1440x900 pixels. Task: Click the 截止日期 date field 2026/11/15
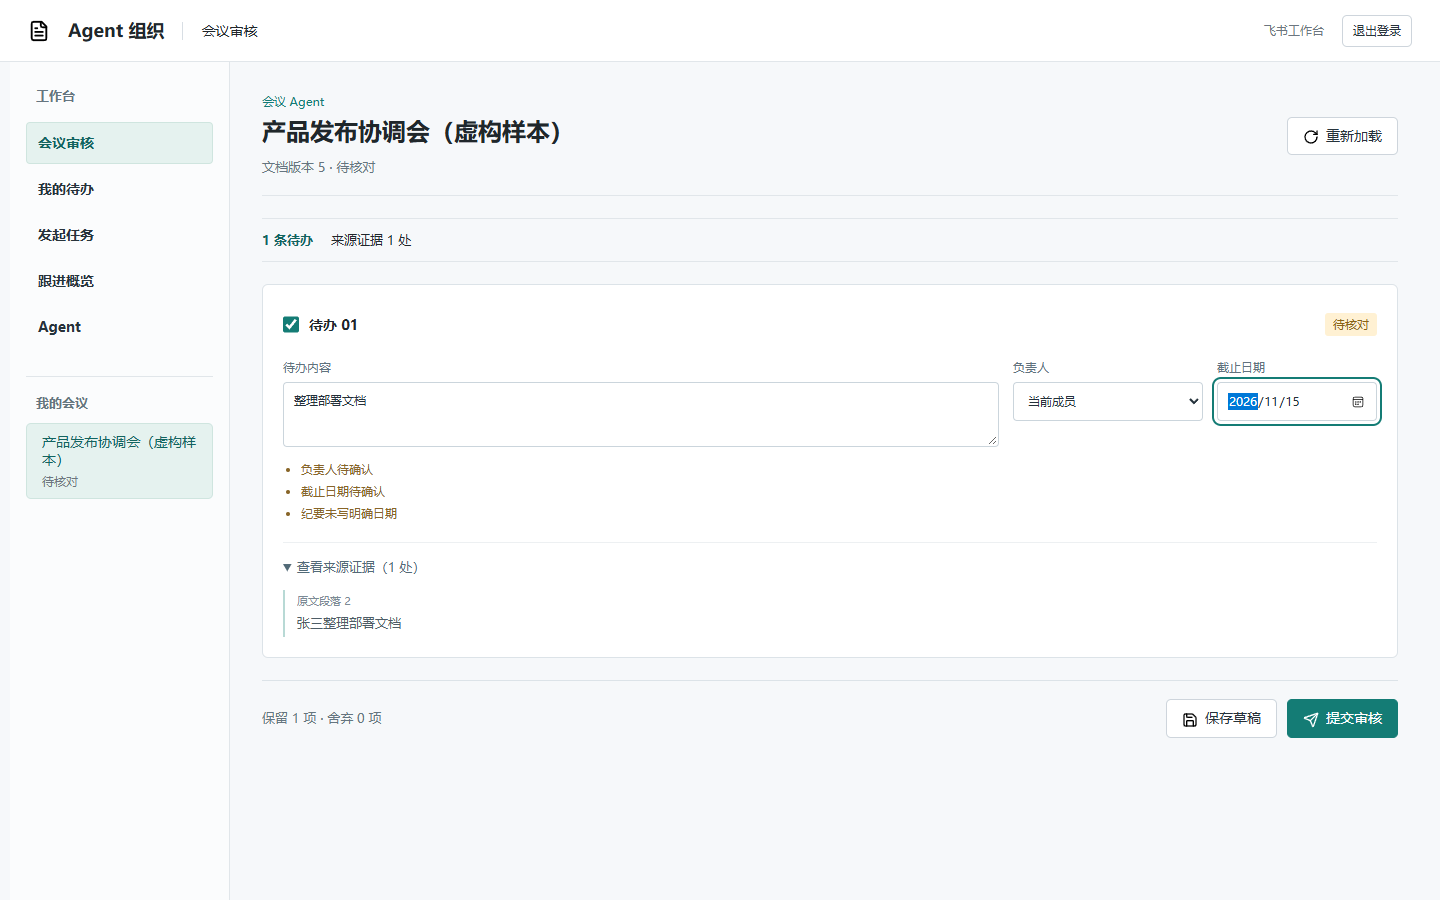pos(1297,402)
